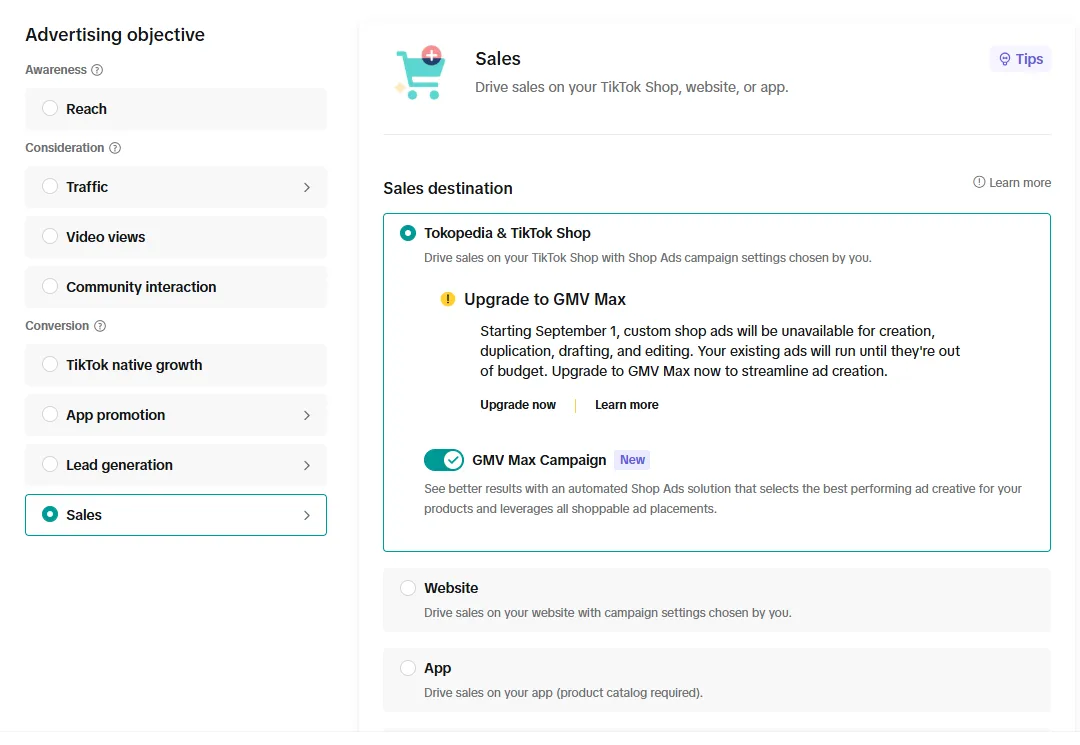The image size is (1080, 745).
Task: Click Learn more beside Sales destination
Action: [x=1019, y=182]
